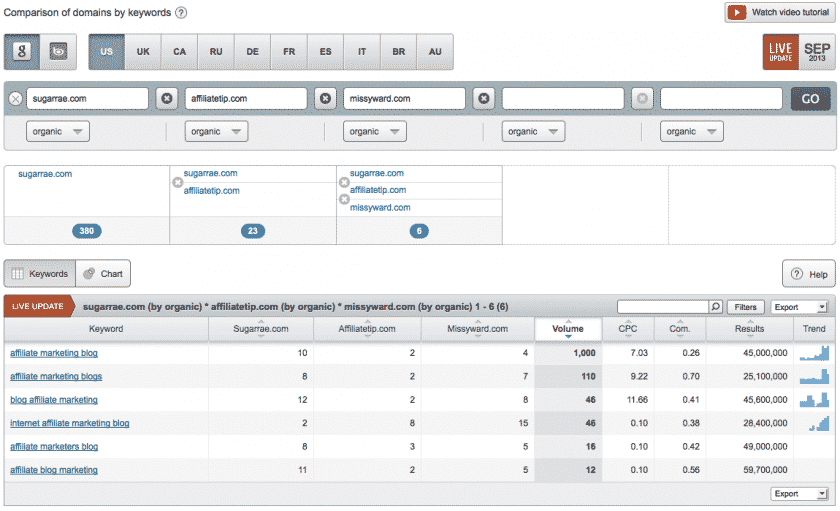The width and height of the screenshot is (840, 511).
Task: Remove affiliatetip.com from the third comparison set
Action: (x=344, y=182)
